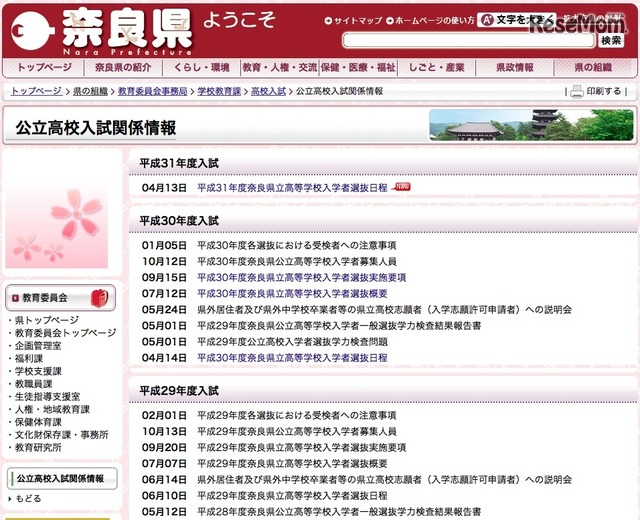The height and width of the screenshot is (520, 640).
Task: Click the printer icon beside 印刷する
Action: (576, 91)
